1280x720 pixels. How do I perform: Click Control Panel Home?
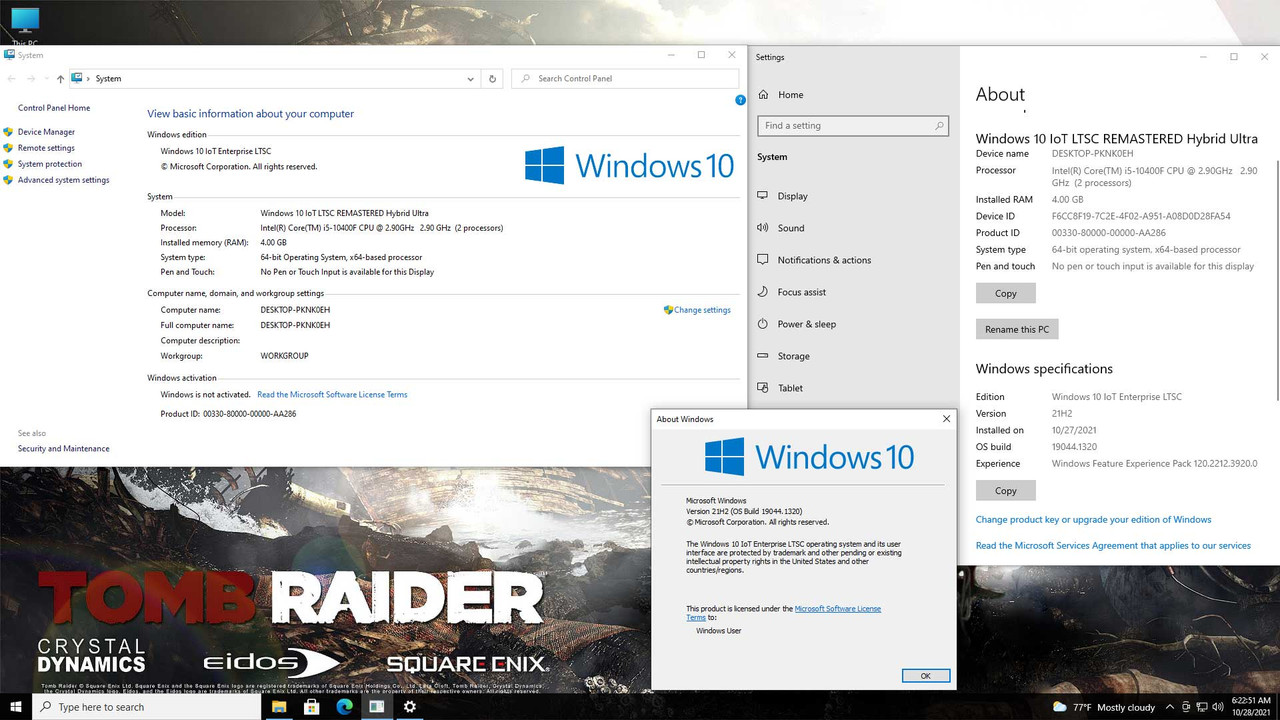tap(54, 108)
